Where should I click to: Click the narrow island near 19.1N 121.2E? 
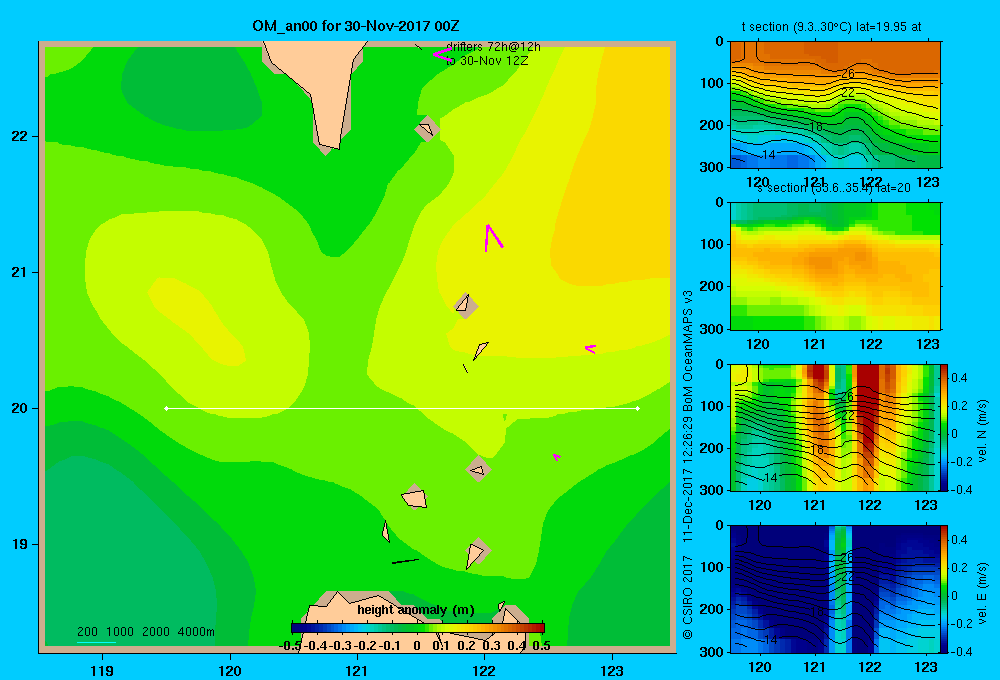386,531
